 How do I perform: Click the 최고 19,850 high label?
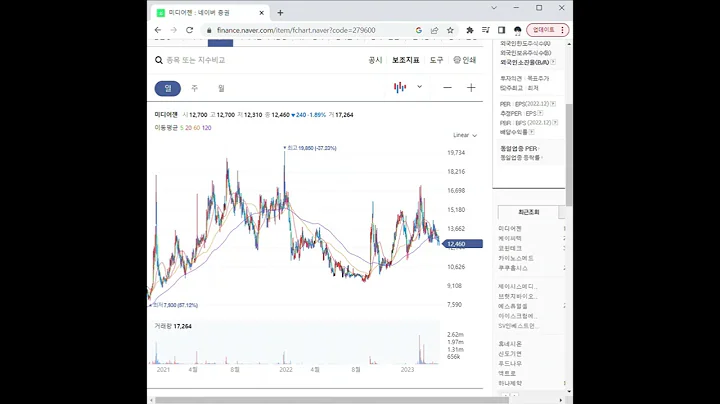[310, 148]
